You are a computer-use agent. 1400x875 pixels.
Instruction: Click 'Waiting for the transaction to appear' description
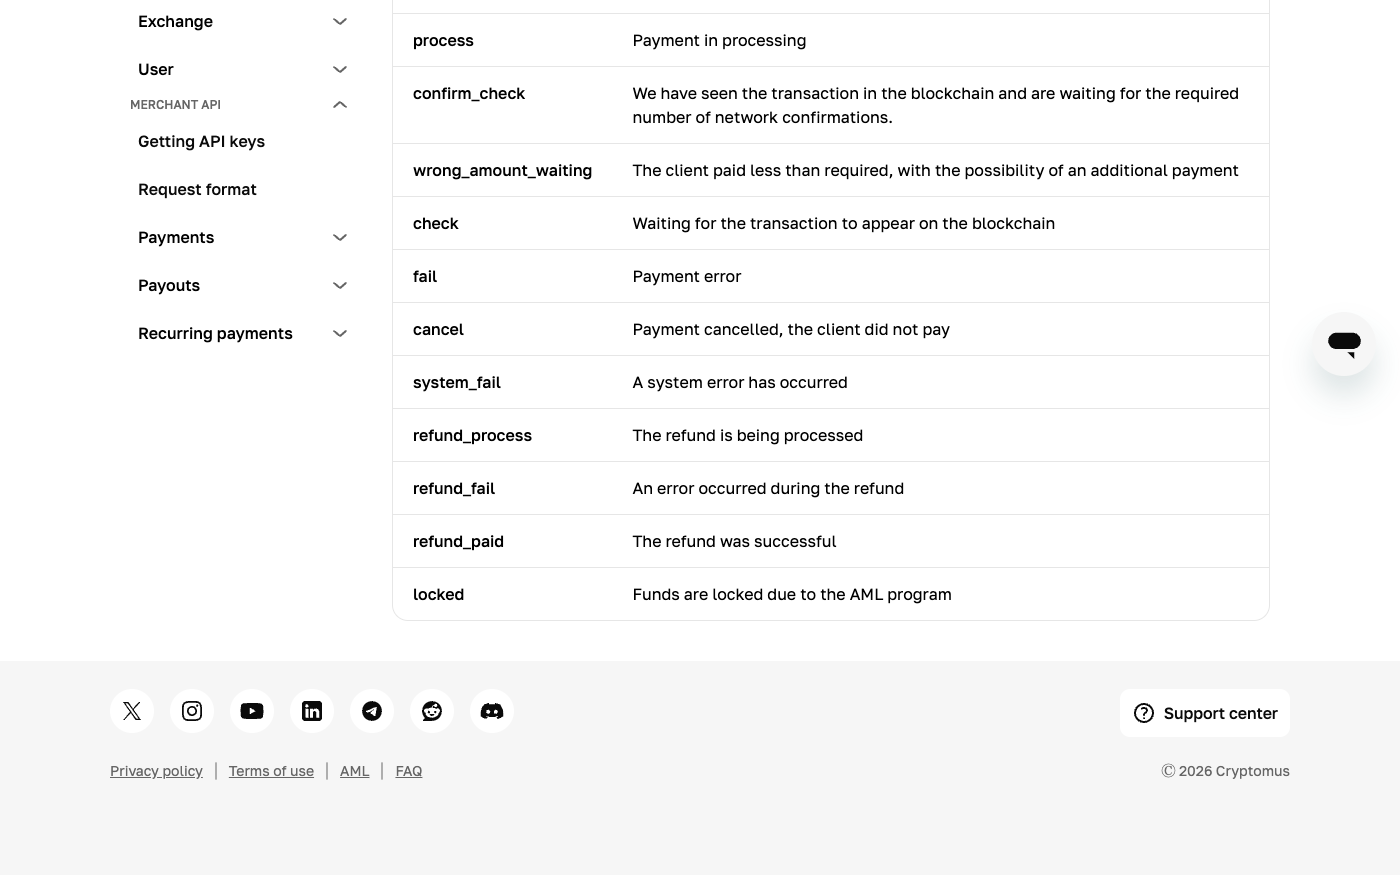[844, 223]
